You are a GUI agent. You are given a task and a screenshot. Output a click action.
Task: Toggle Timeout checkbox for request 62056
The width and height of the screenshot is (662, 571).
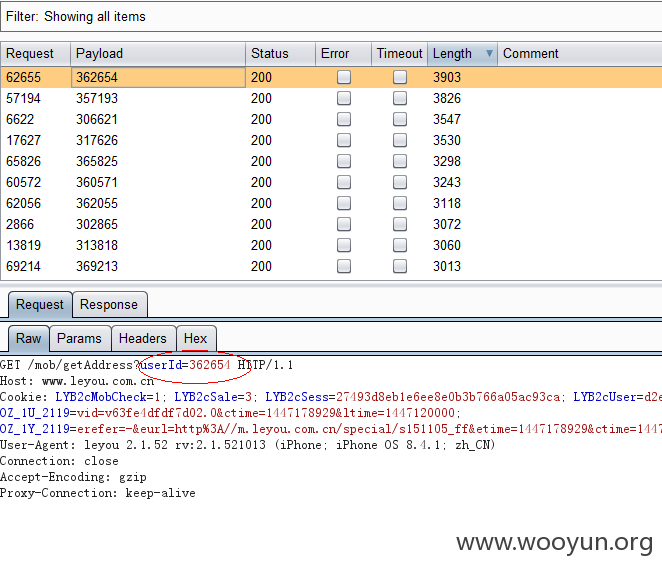pos(400,204)
